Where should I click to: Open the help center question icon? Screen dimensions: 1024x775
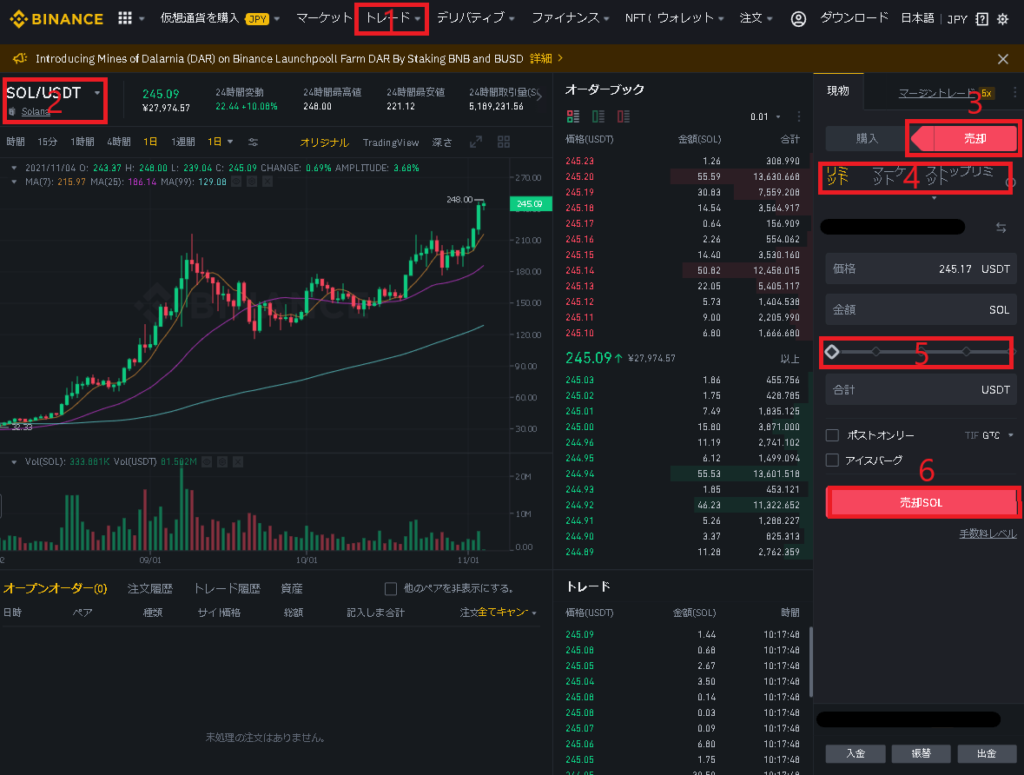982,19
